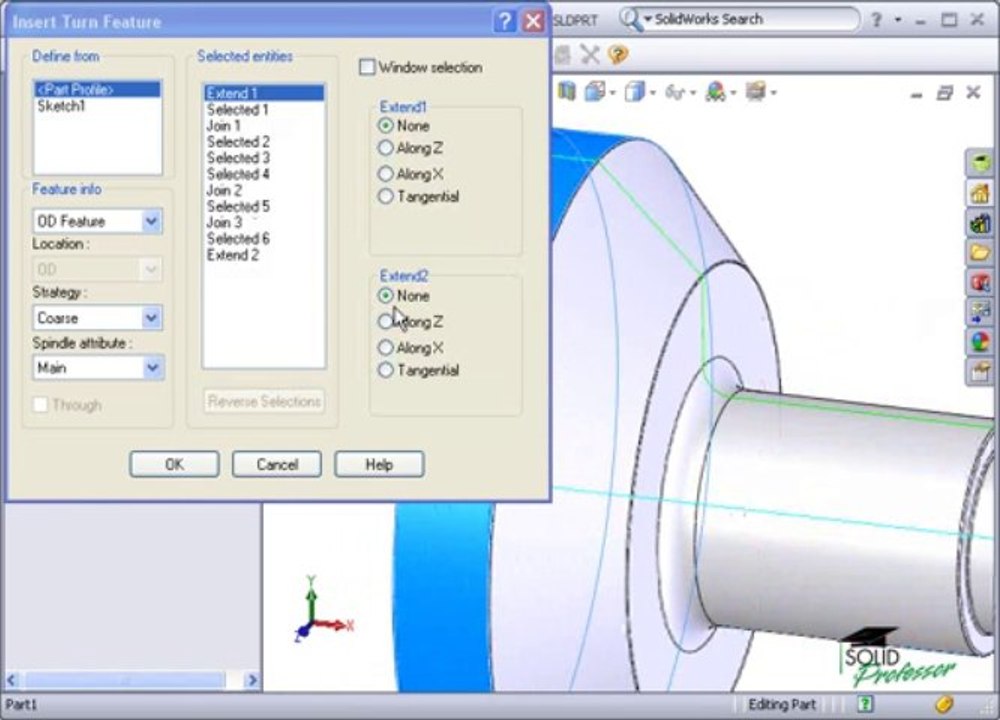Select Sketch1 in Define from list
This screenshot has width=1000, height=720.
pos(97,106)
